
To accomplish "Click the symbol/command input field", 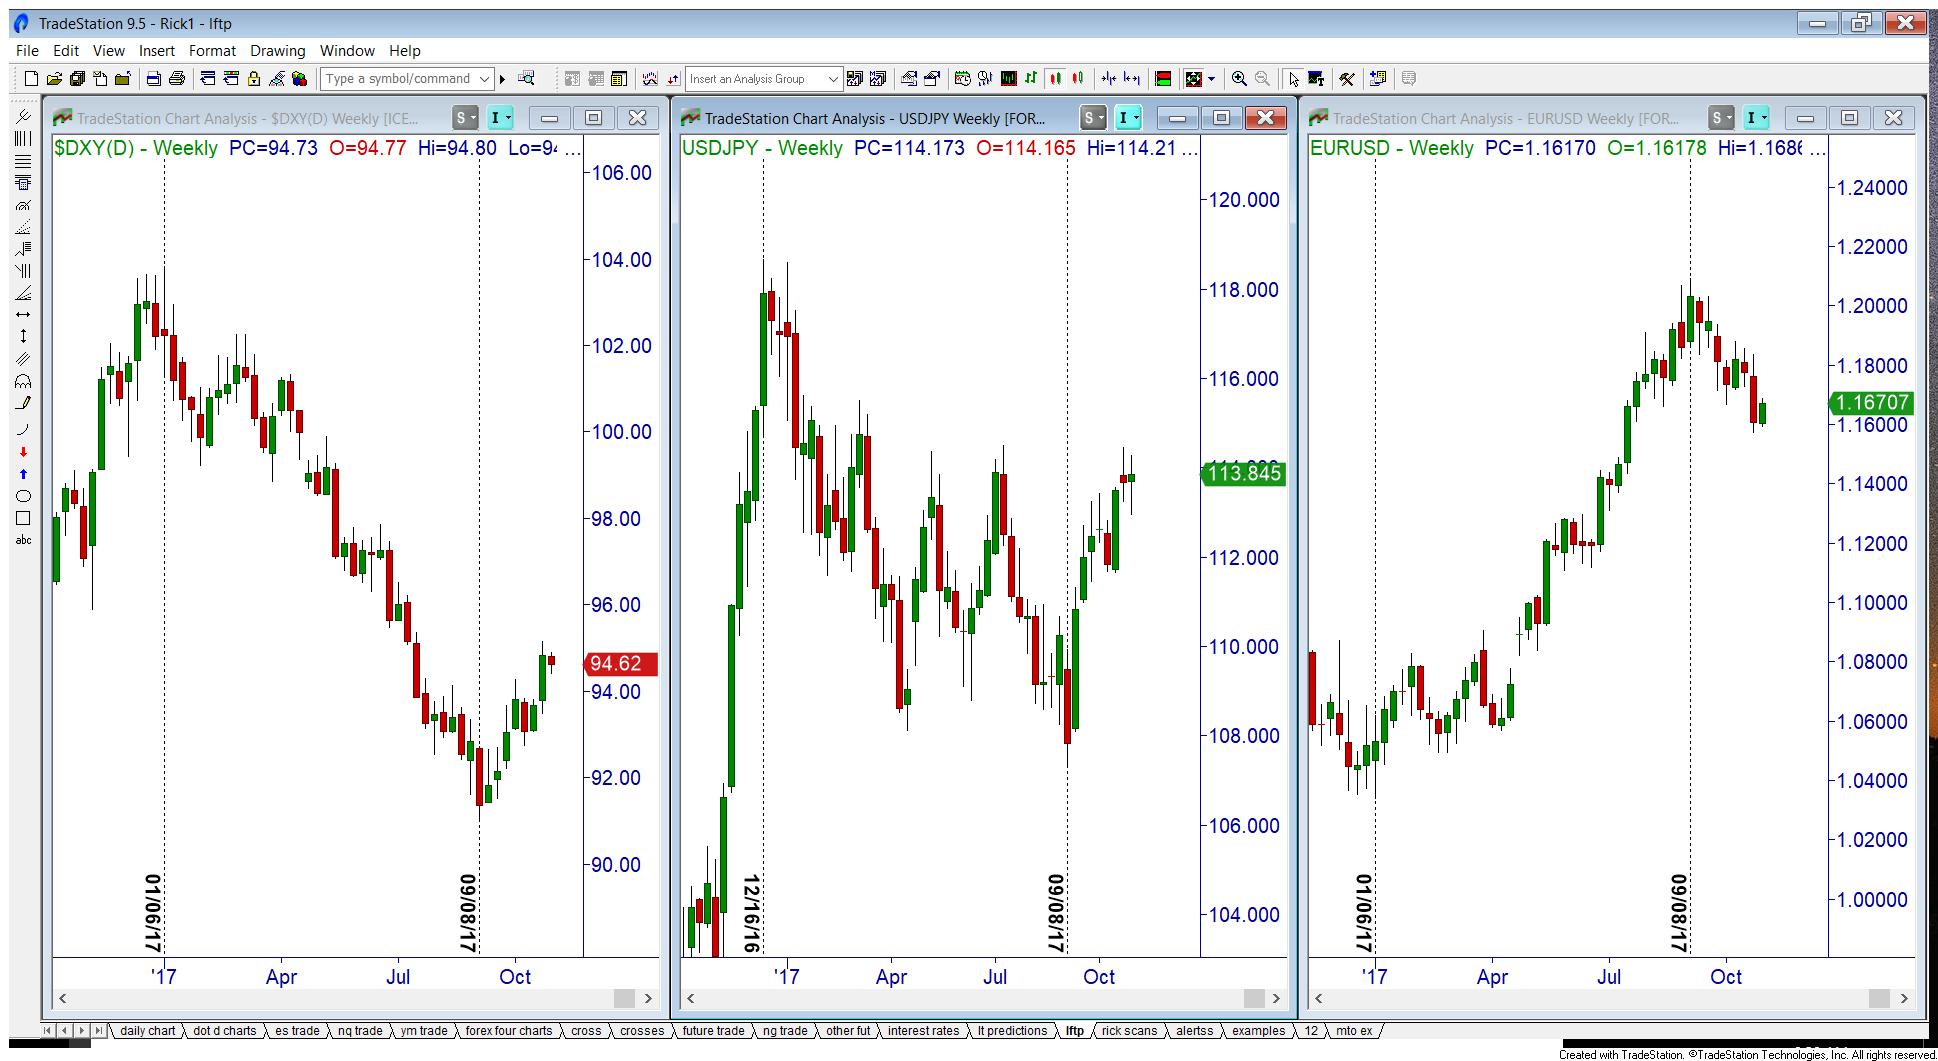I will tap(398, 79).
